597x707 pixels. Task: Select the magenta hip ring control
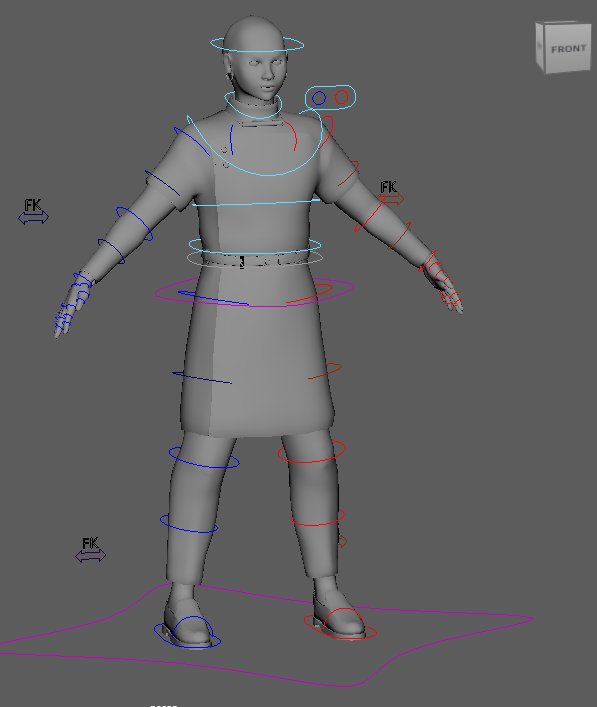click(254, 292)
